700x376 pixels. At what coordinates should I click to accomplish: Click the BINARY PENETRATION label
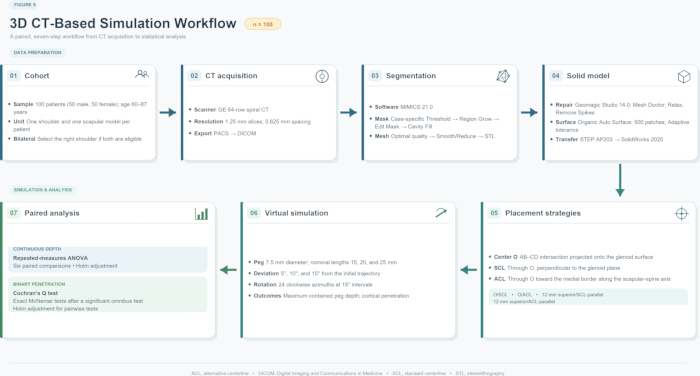pos(39,284)
